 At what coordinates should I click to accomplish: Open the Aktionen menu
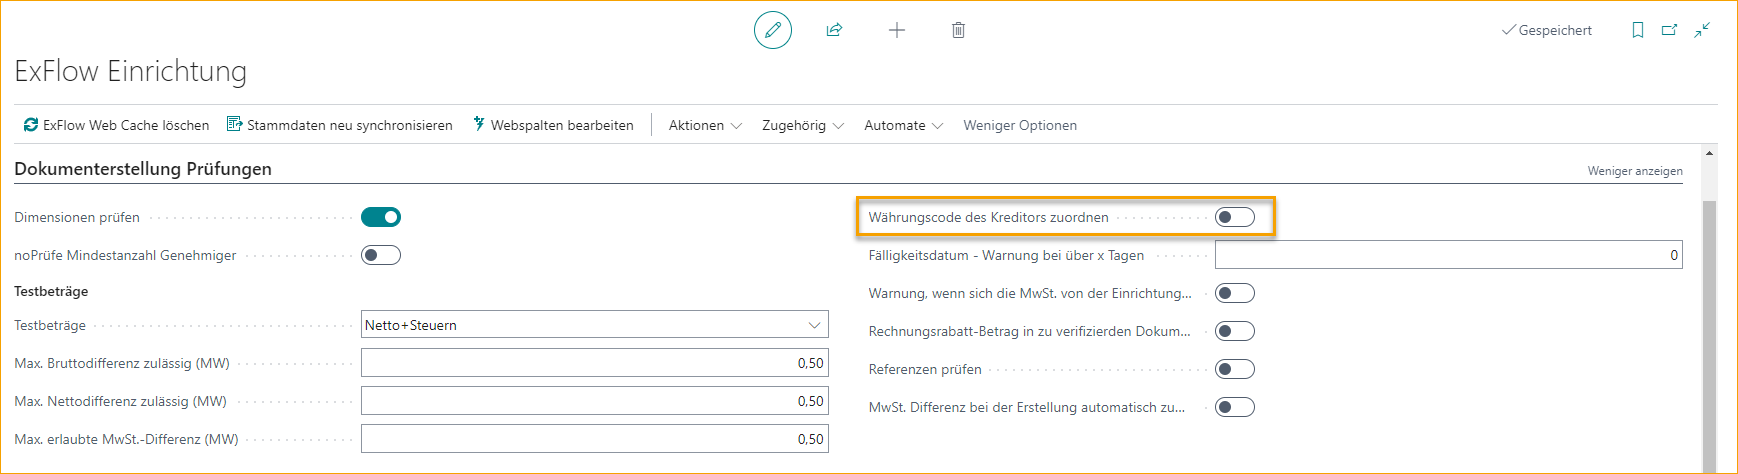point(705,125)
